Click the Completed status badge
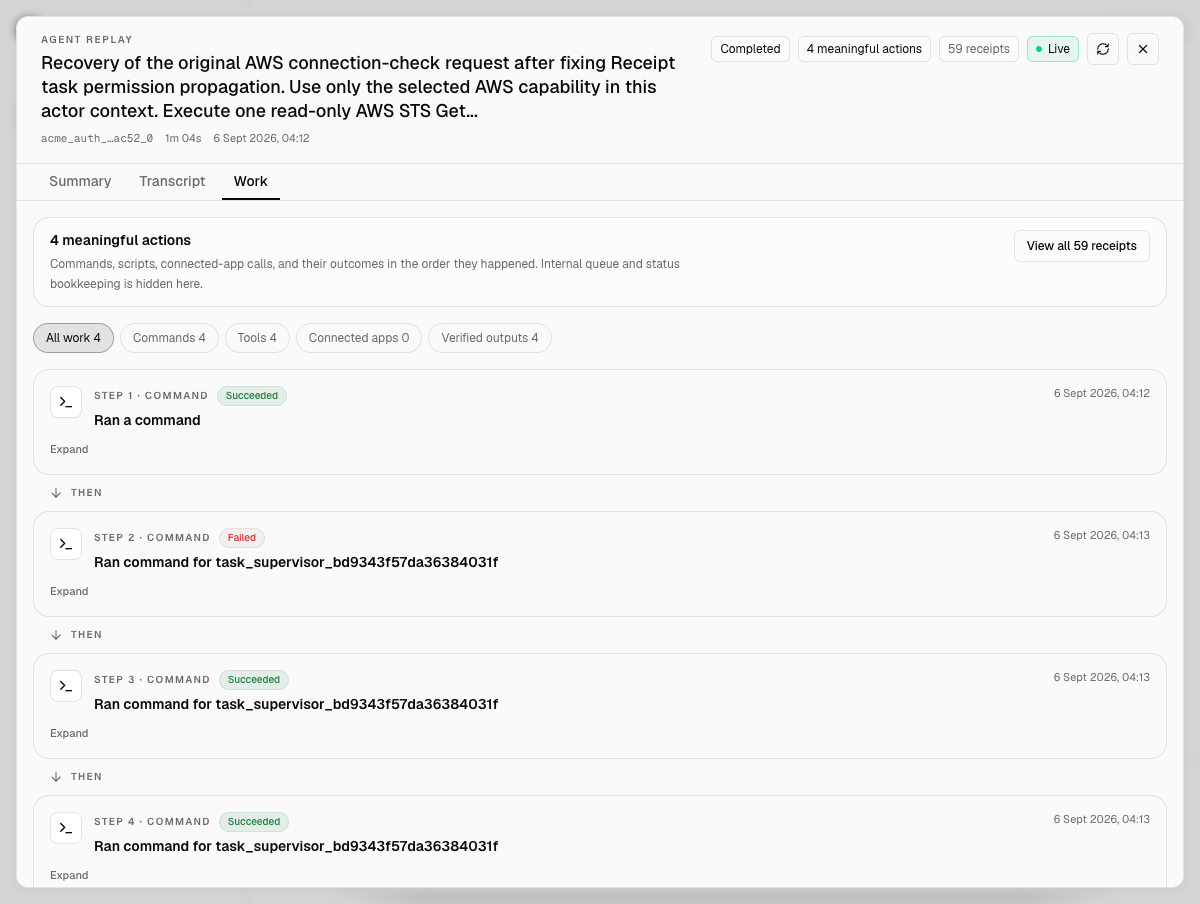This screenshot has width=1200, height=904. [750, 49]
